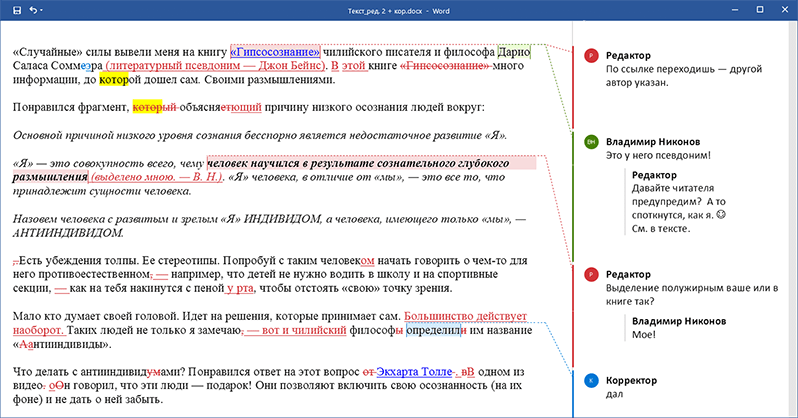Screen dimensions: 798x418
Task: Click the yellow-highlighted 'котор' in 'которой дошел сам'
Action: 114,79
